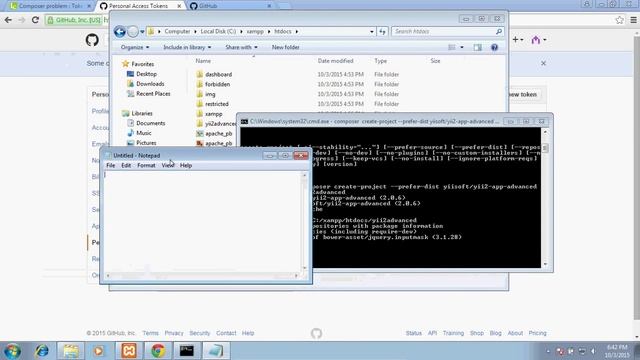
Task: Click the cmd window scroll up arrow
Action: coord(545,132)
